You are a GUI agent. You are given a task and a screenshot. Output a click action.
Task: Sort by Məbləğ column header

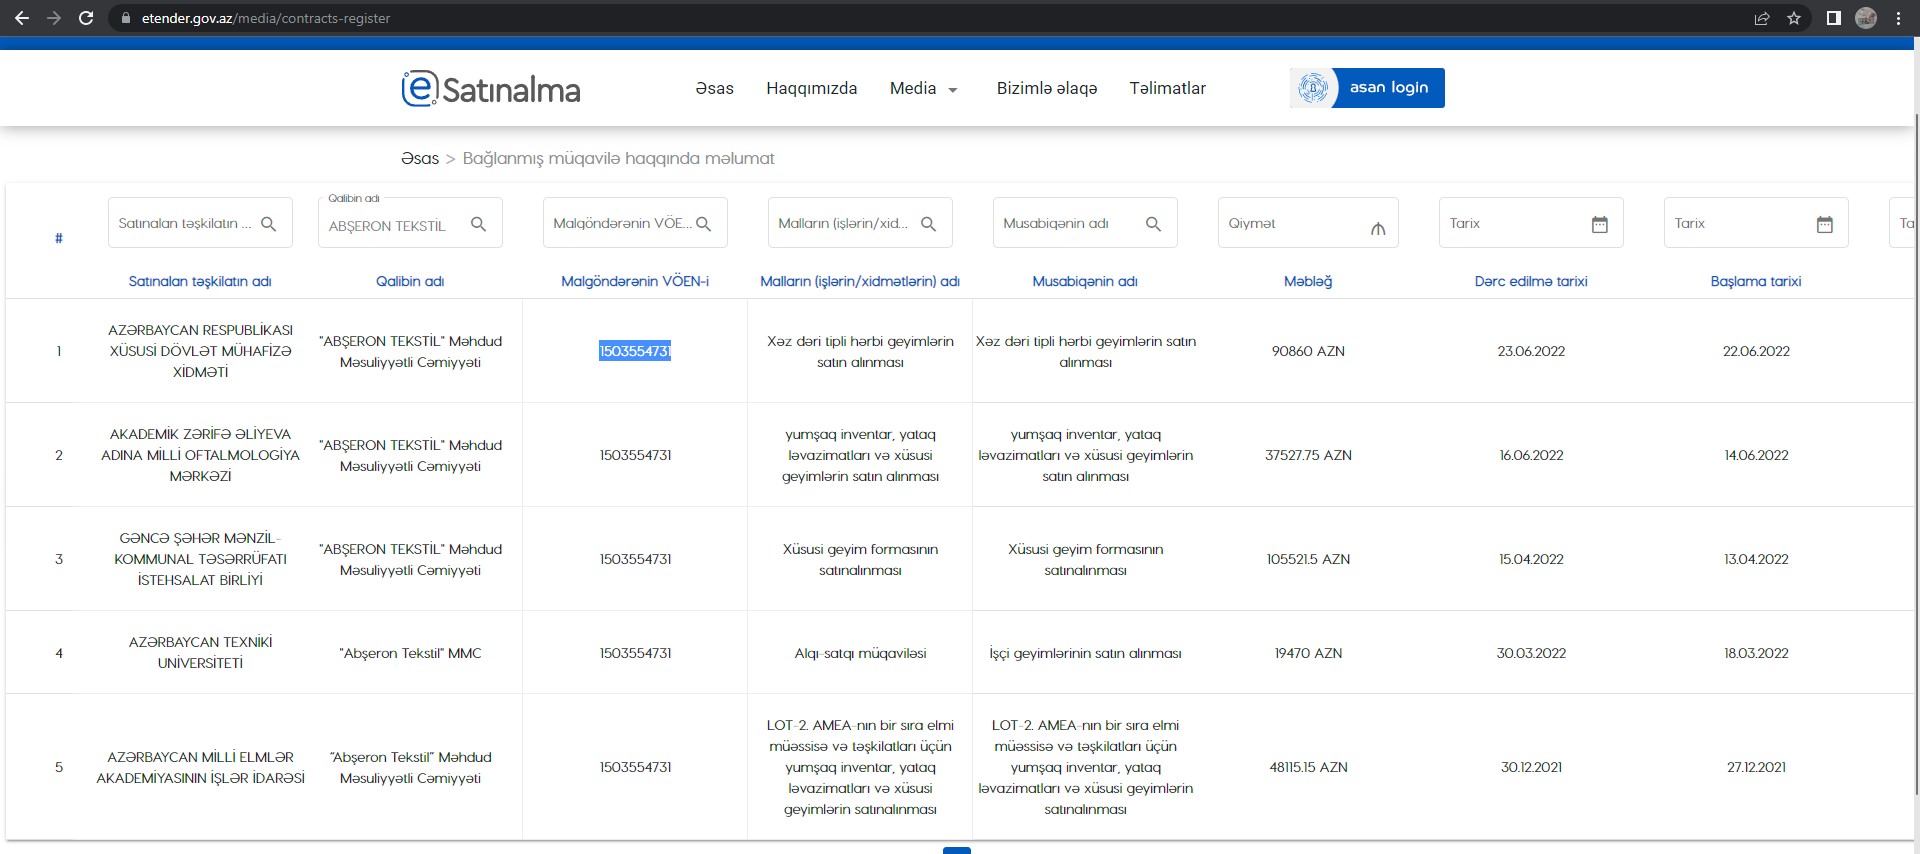click(1307, 281)
